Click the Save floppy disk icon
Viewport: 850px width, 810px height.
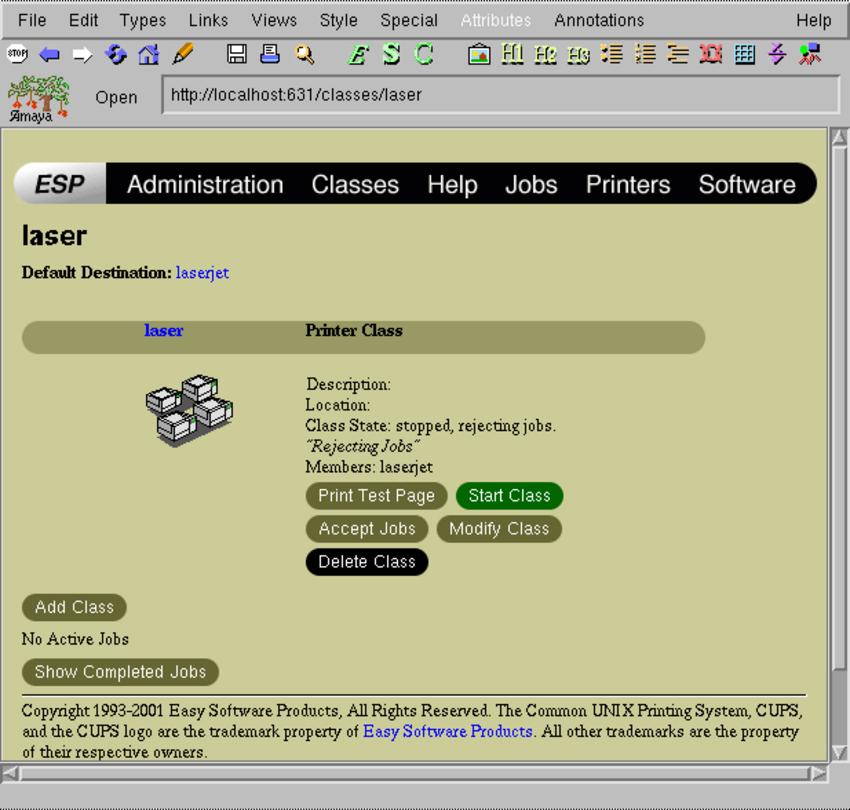pos(237,54)
